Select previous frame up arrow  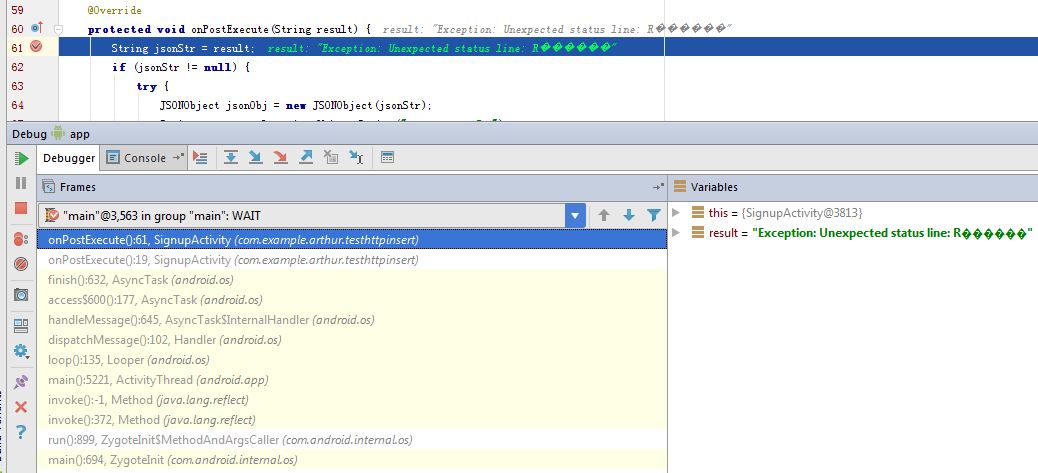604,216
